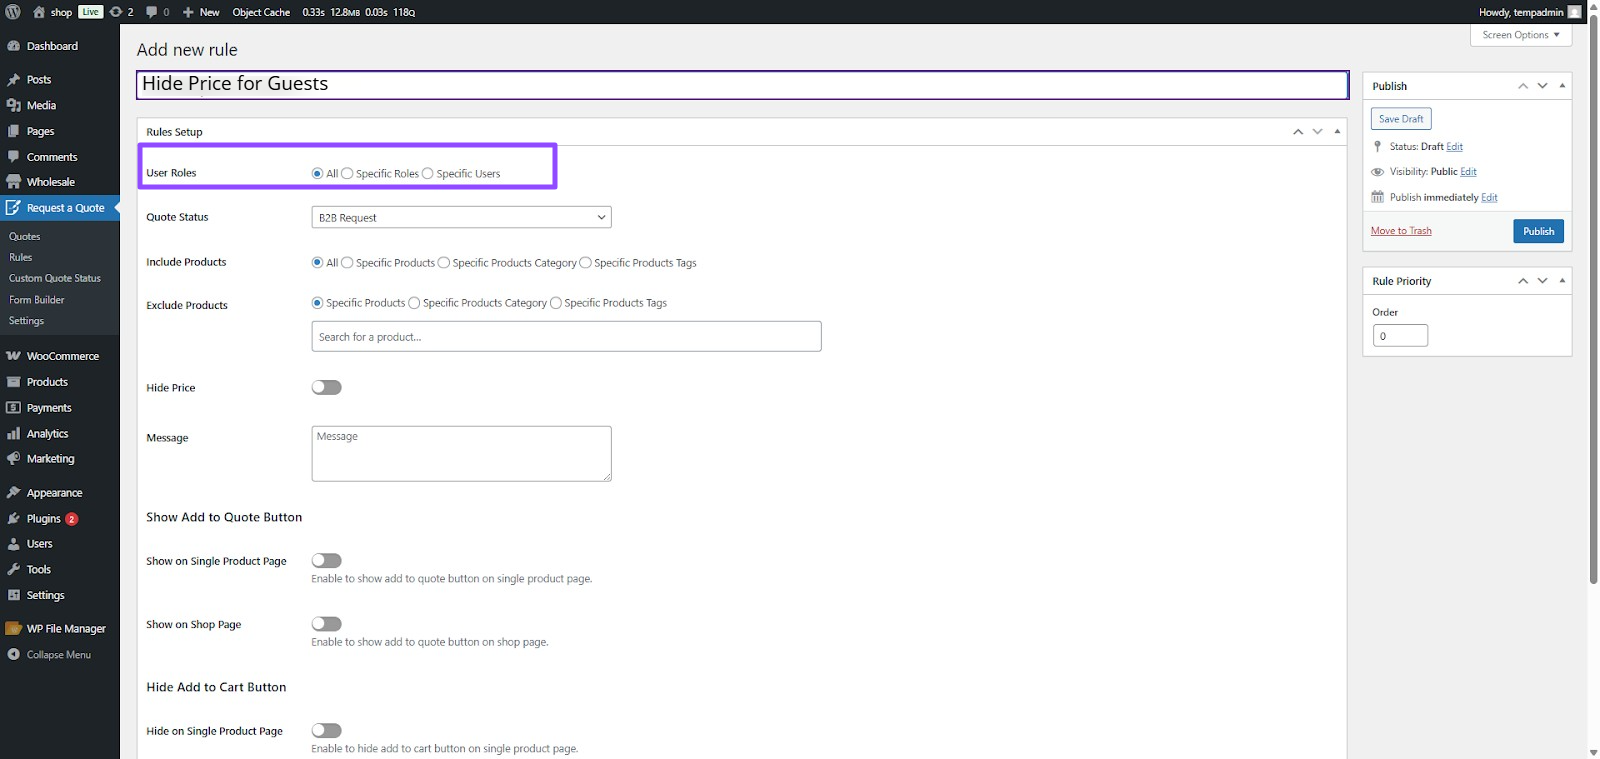Click the Order number field
The width and height of the screenshot is (1600, 759).
(x=1400, y=336)
